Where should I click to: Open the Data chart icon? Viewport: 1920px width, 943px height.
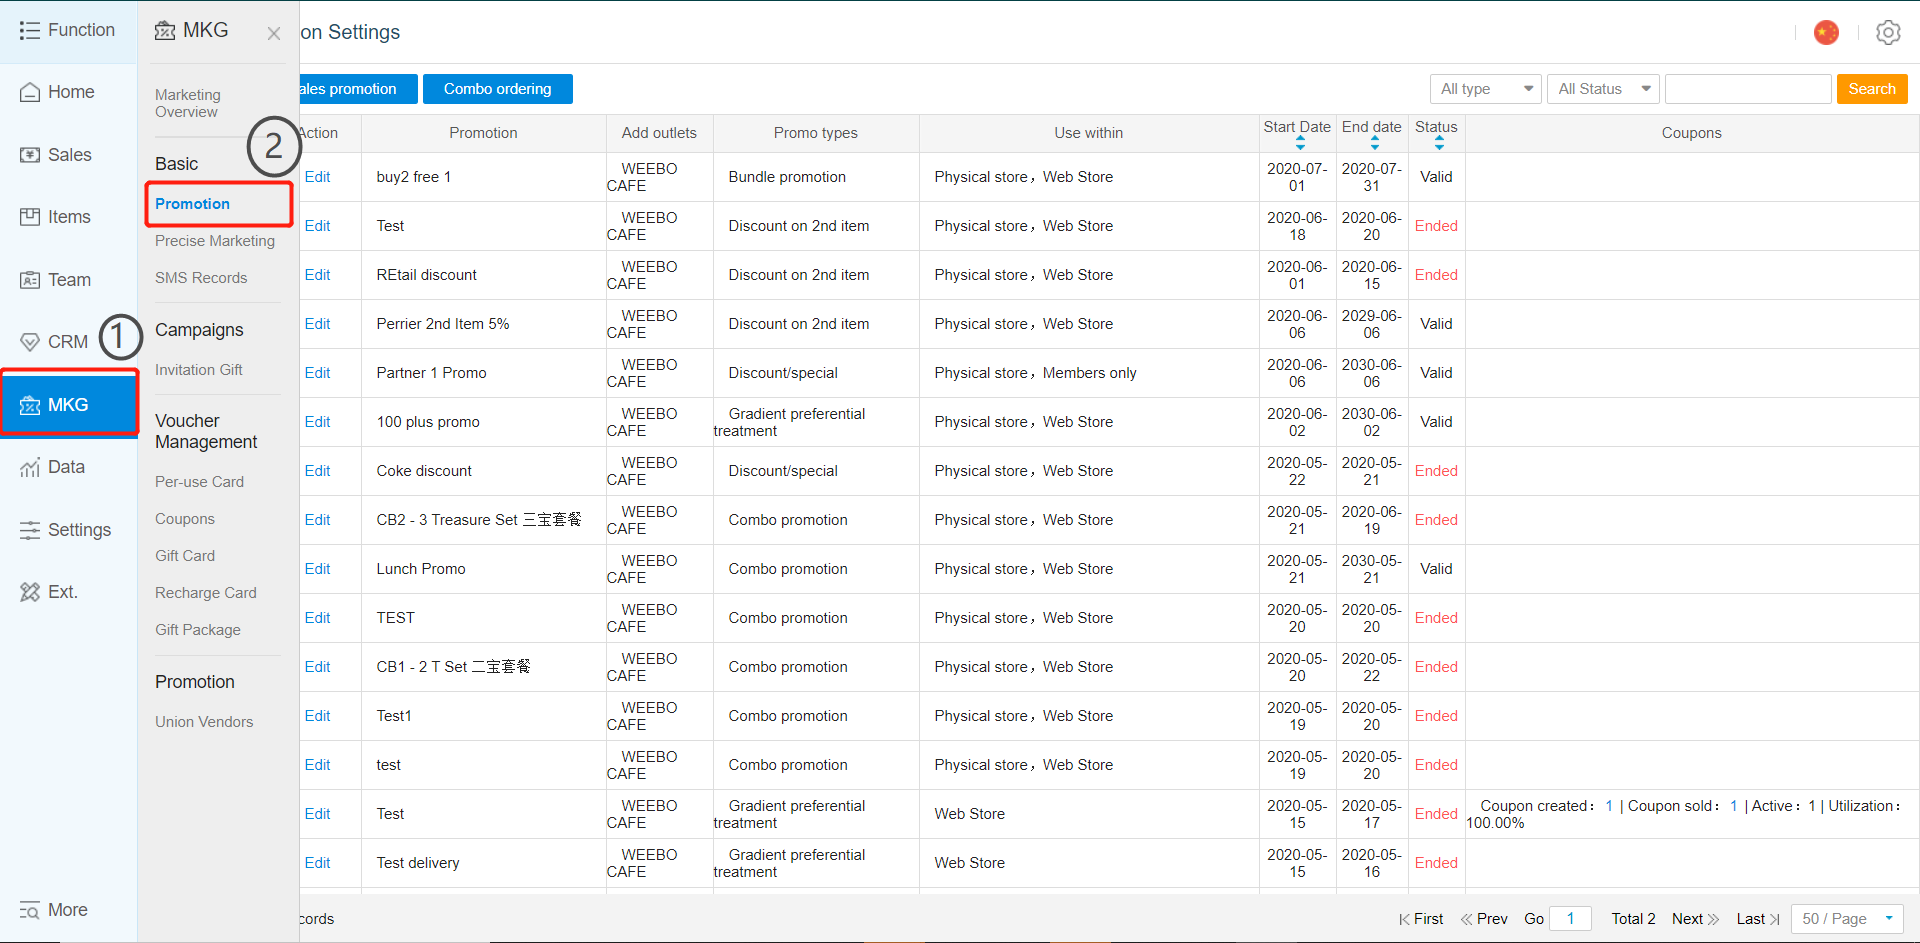[x=30, y=467]
